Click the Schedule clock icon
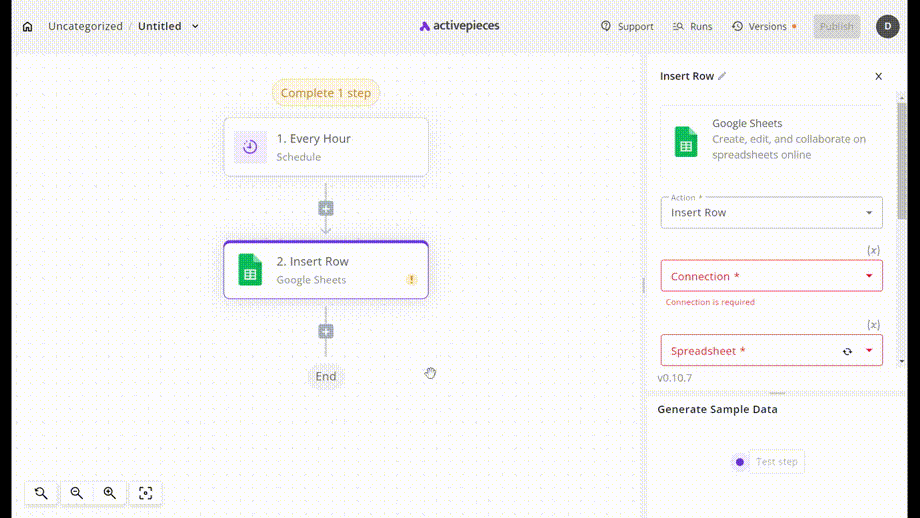The image size is (920, 518). (250, 147)
